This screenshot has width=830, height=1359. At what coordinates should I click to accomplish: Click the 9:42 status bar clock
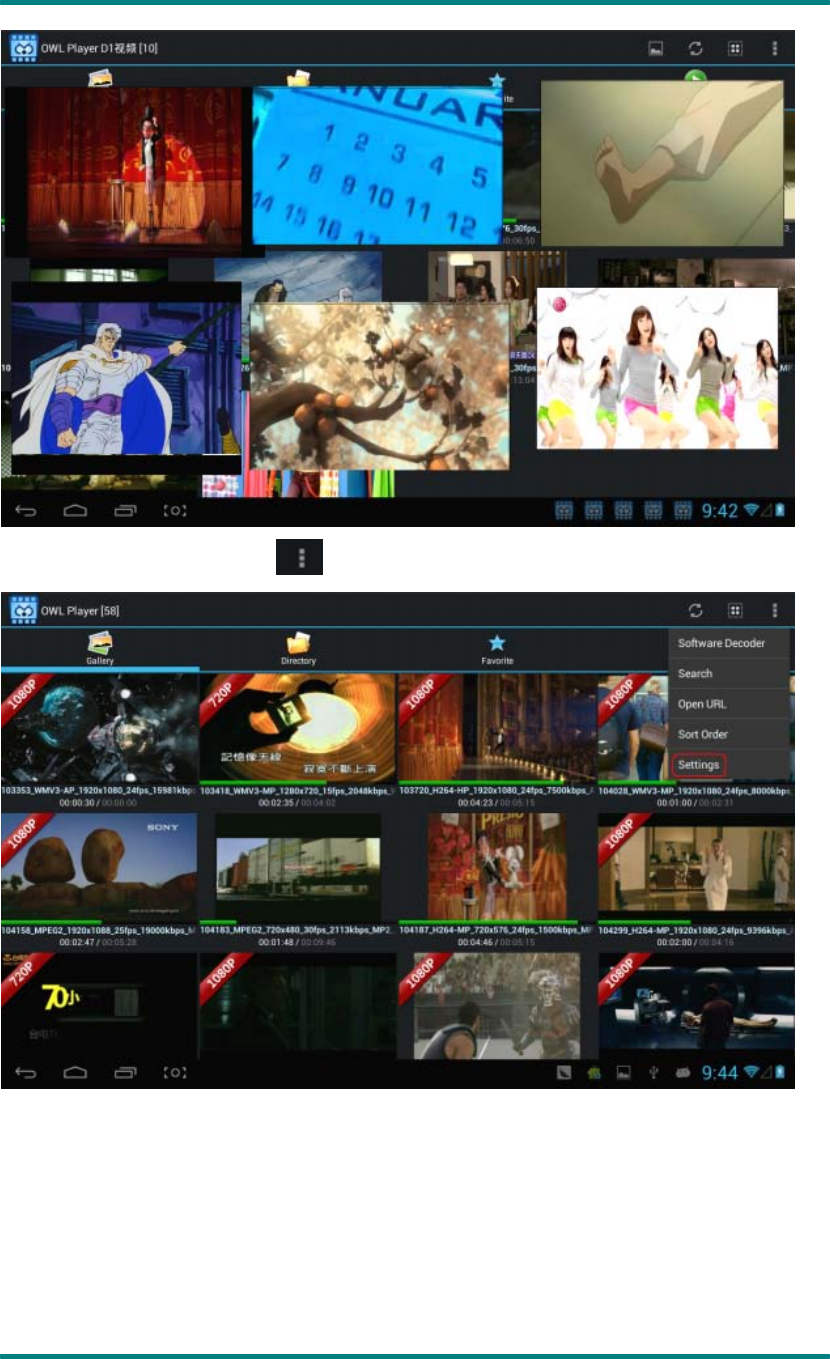718,511
